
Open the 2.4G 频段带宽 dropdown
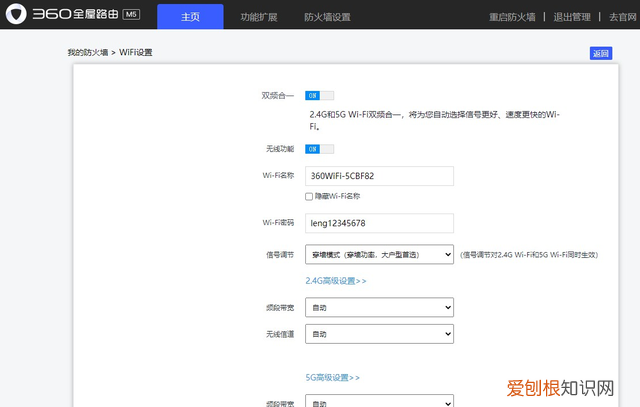(x=379, y=307)
